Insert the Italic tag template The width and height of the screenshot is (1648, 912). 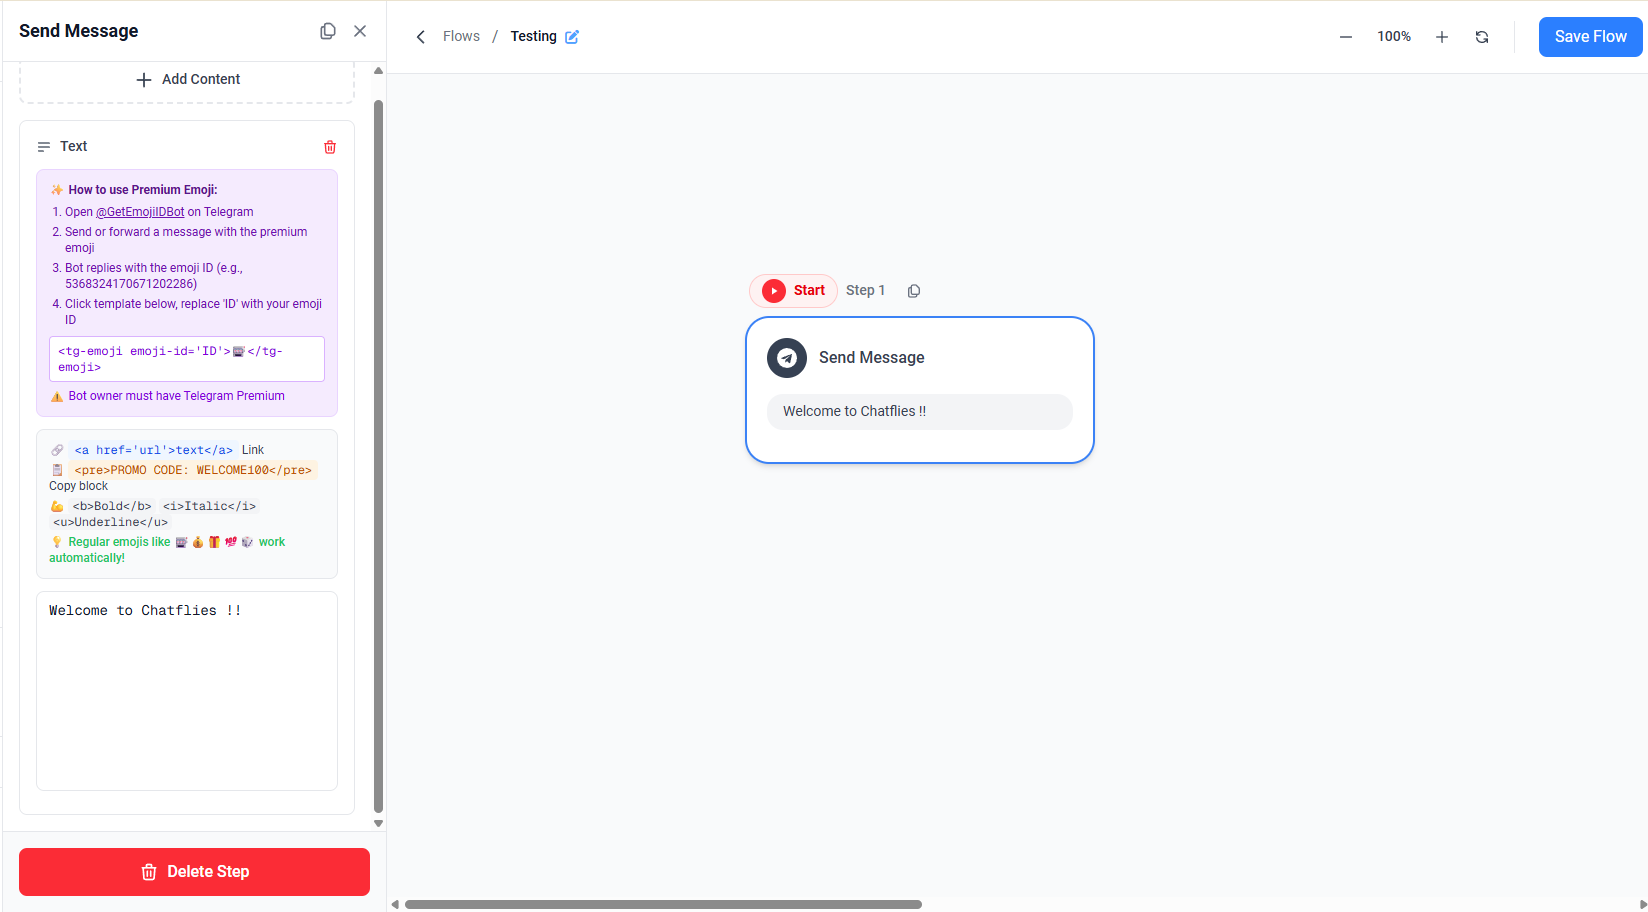tap(209, 506)
